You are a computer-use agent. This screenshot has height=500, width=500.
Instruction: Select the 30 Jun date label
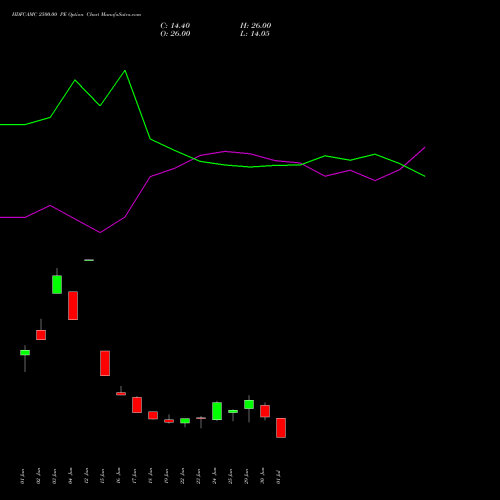262,477
